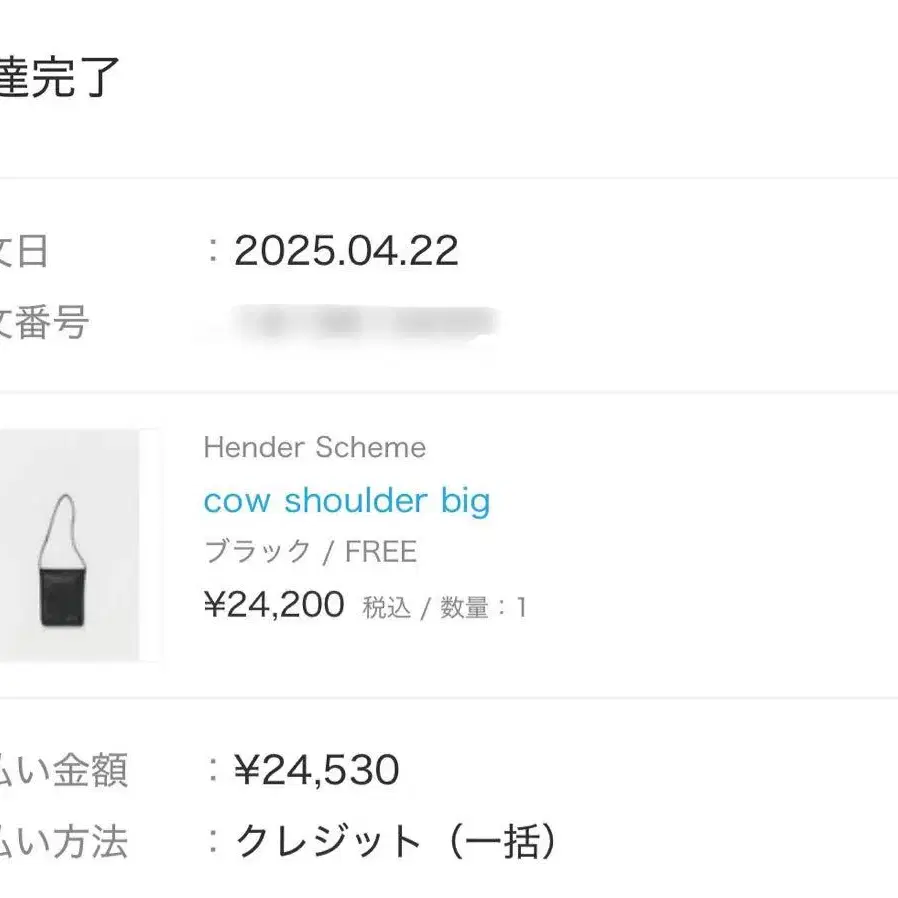Click the ¥24,530 payment total
Viewport: 898px width, 898px height.
pyautogui.click(x=316, y=770)
